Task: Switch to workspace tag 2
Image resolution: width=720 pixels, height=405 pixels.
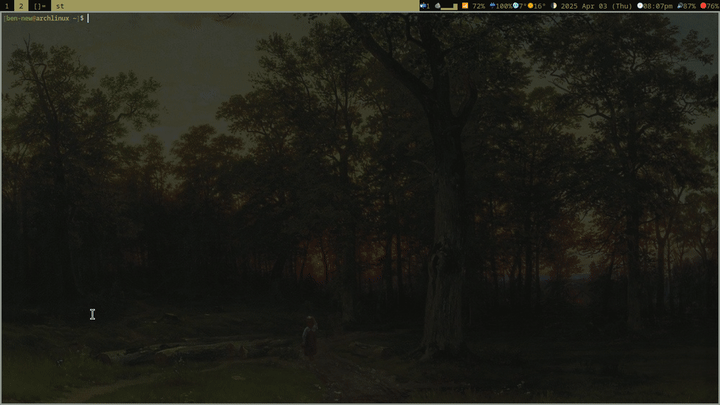Action: (x=20, y=6)
